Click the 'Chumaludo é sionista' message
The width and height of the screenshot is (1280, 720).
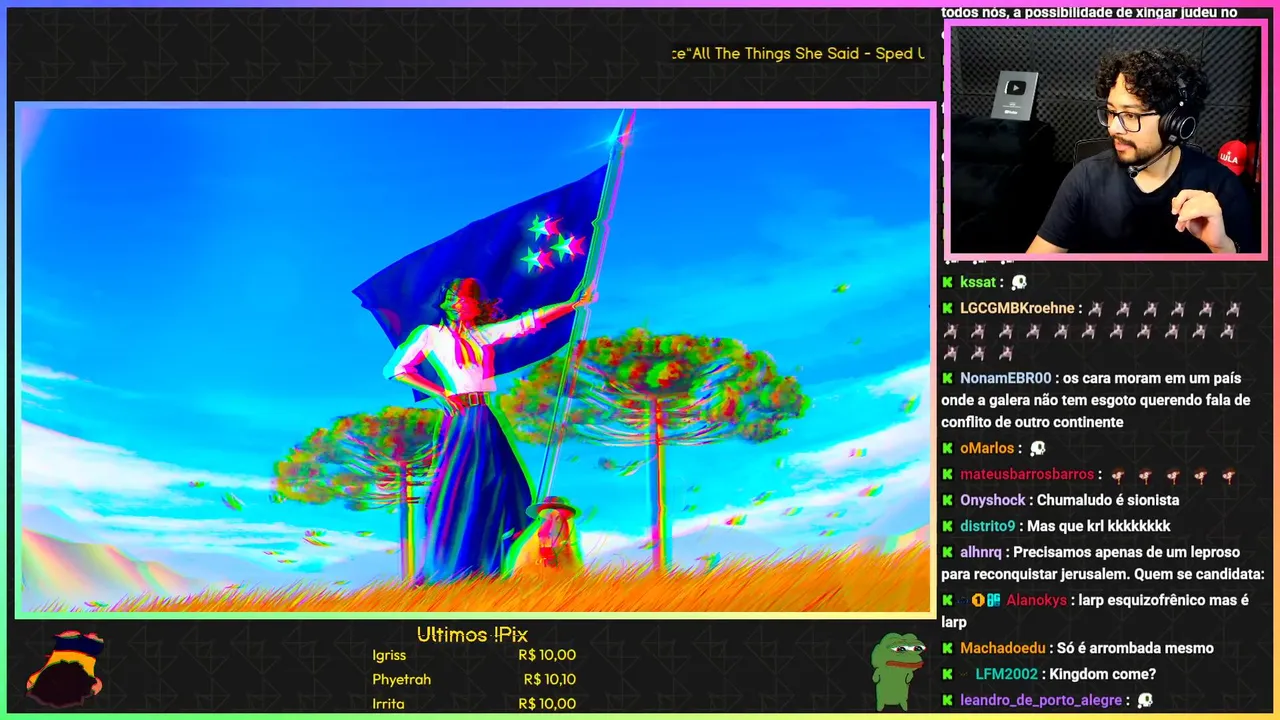coord(1108,500)
